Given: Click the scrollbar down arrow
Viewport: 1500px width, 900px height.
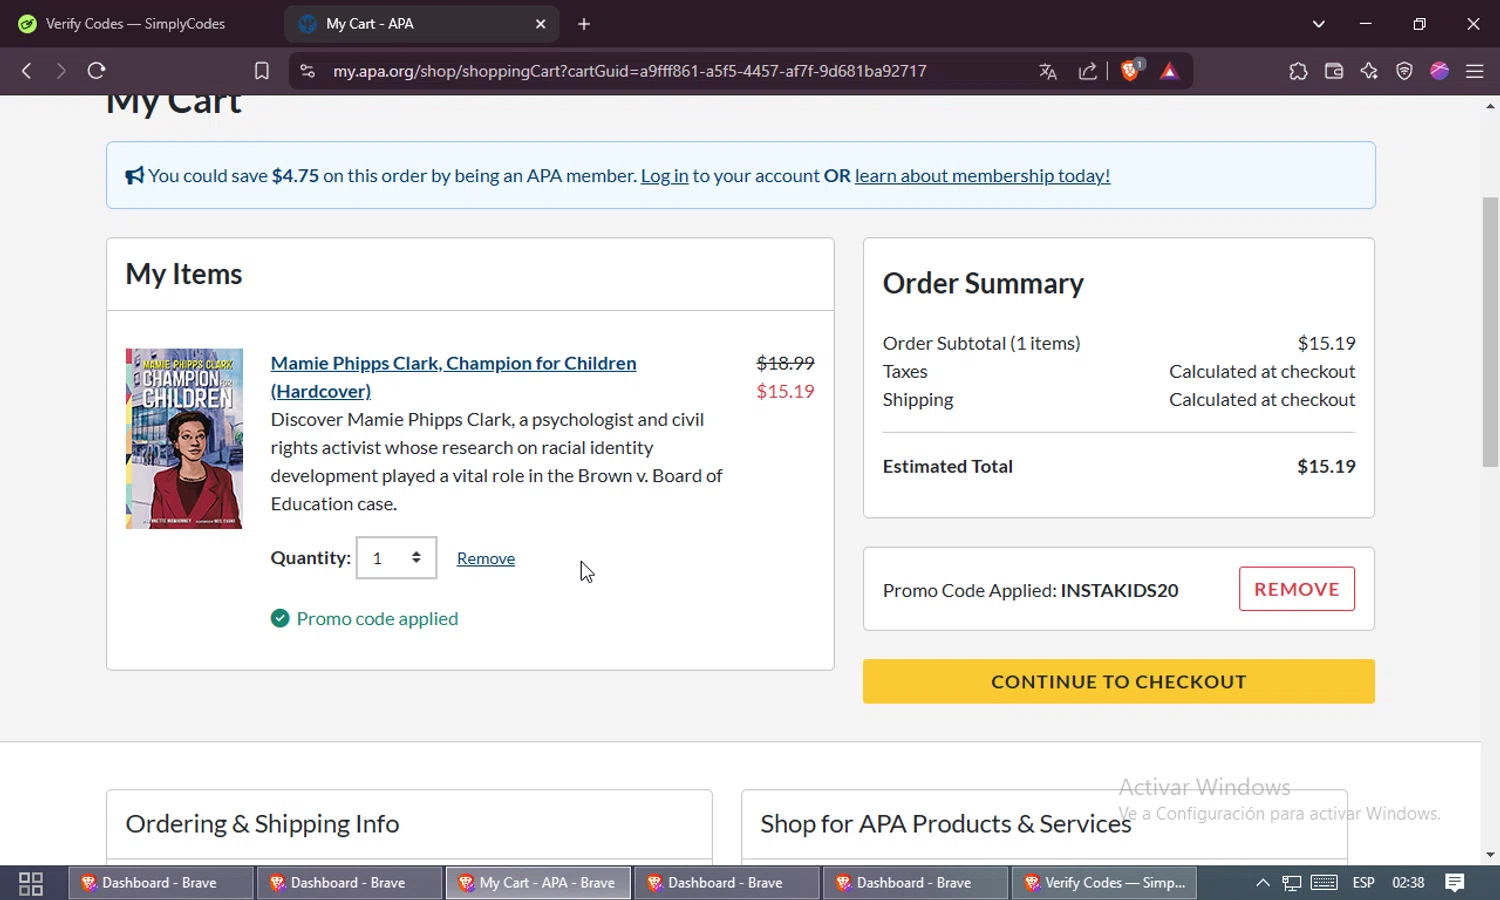Looking at the screenshot, I should (x=1491, y=855).
